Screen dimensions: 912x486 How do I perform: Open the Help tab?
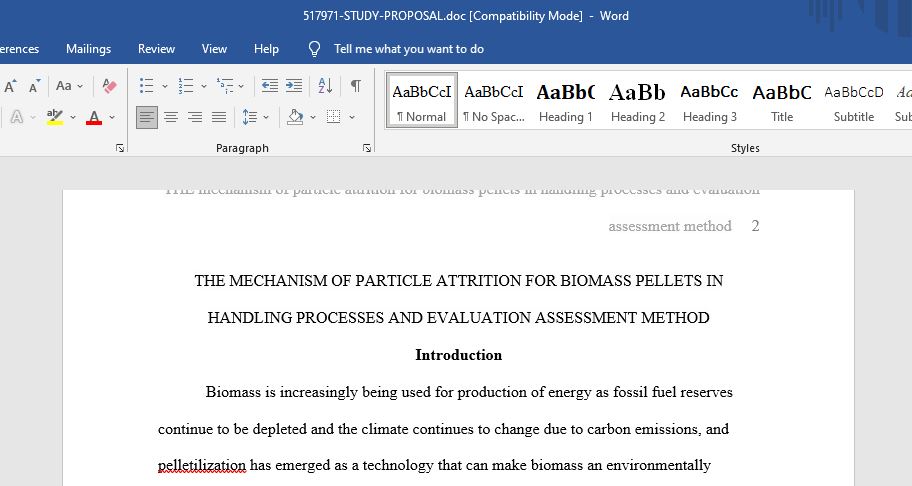click(266, 49)
